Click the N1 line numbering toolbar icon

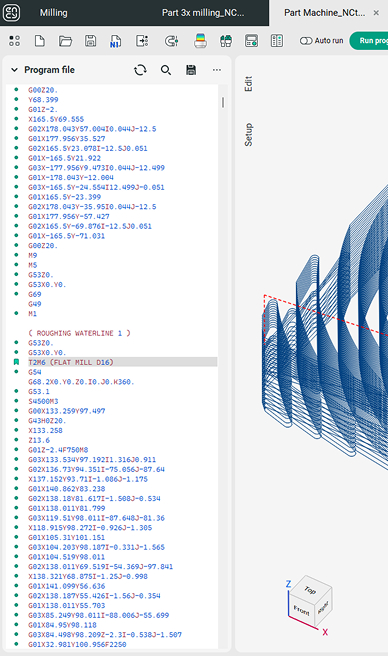[x=116, y=41]
